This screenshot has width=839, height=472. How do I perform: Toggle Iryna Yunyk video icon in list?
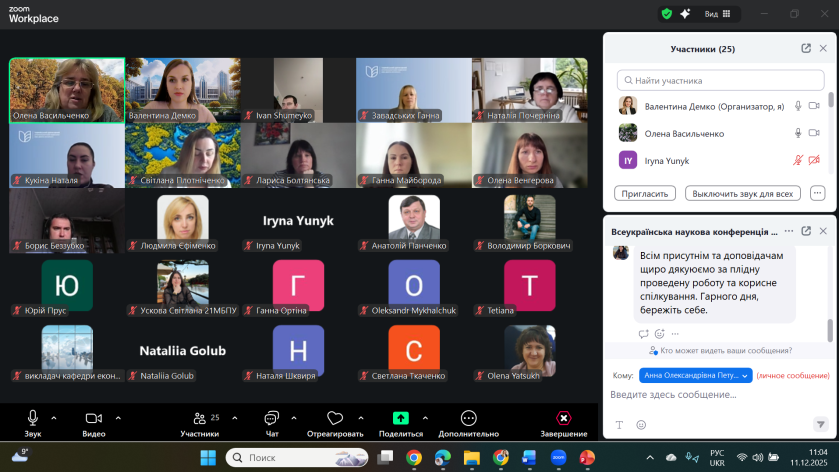pos(814,160)
